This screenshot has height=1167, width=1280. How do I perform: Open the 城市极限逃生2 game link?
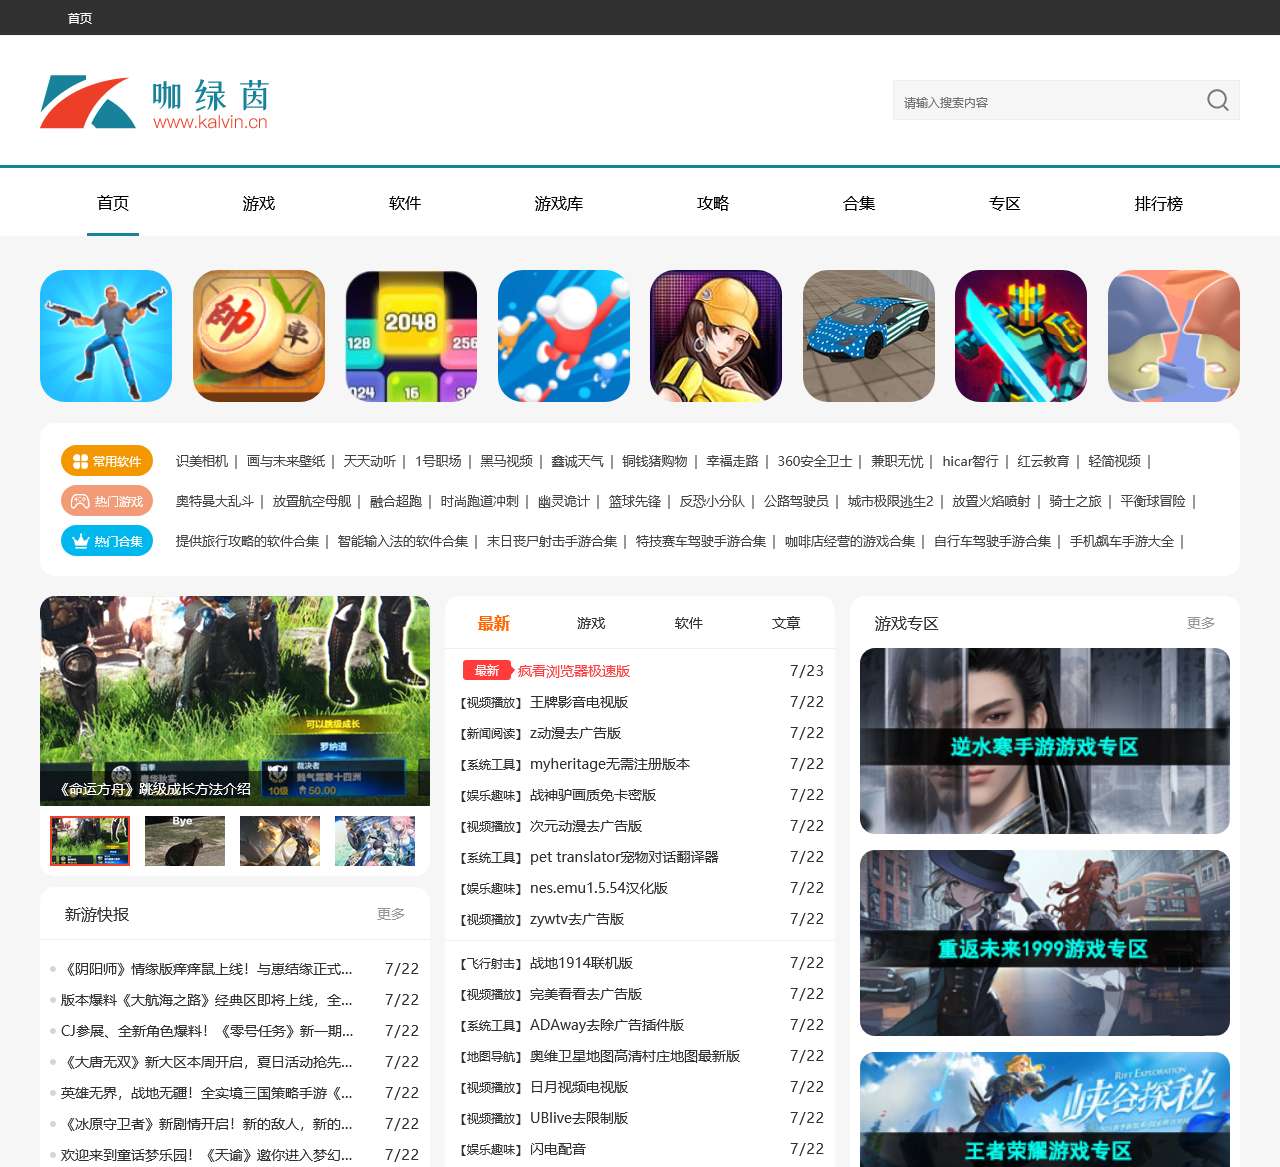click(891, 501)
